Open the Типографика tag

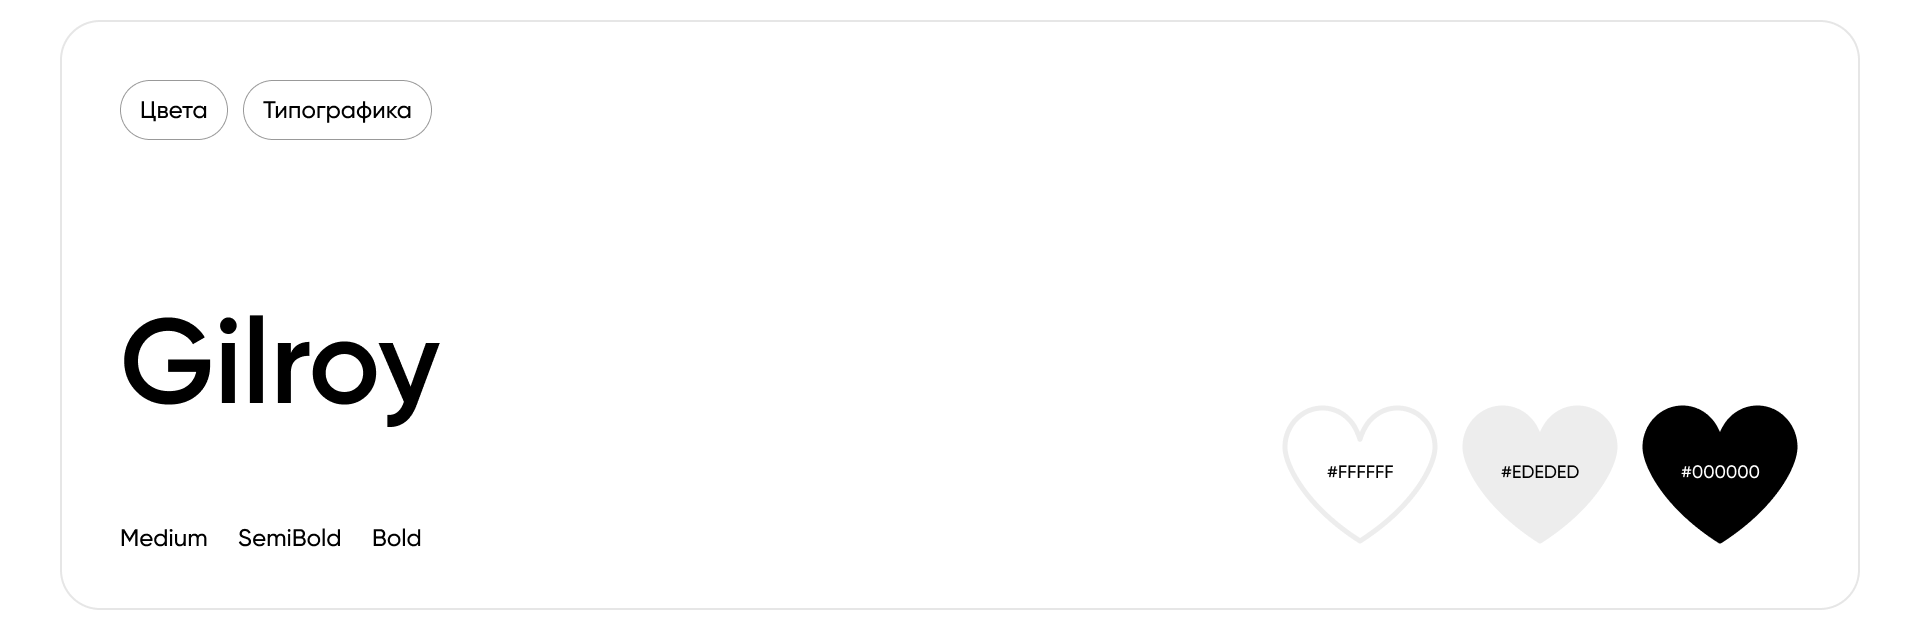coord(337,110)
